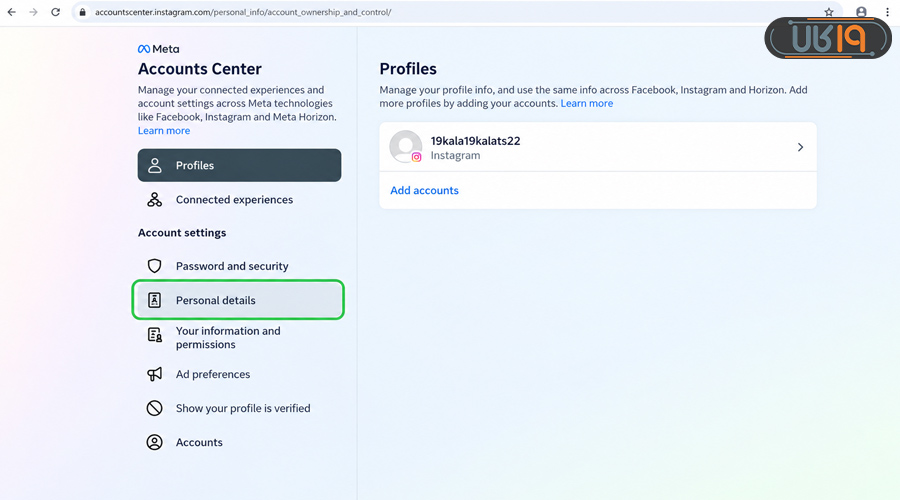Click the Add accounts link
The width and height of the screenshot is (900, 500).
(x=424, y=191)
